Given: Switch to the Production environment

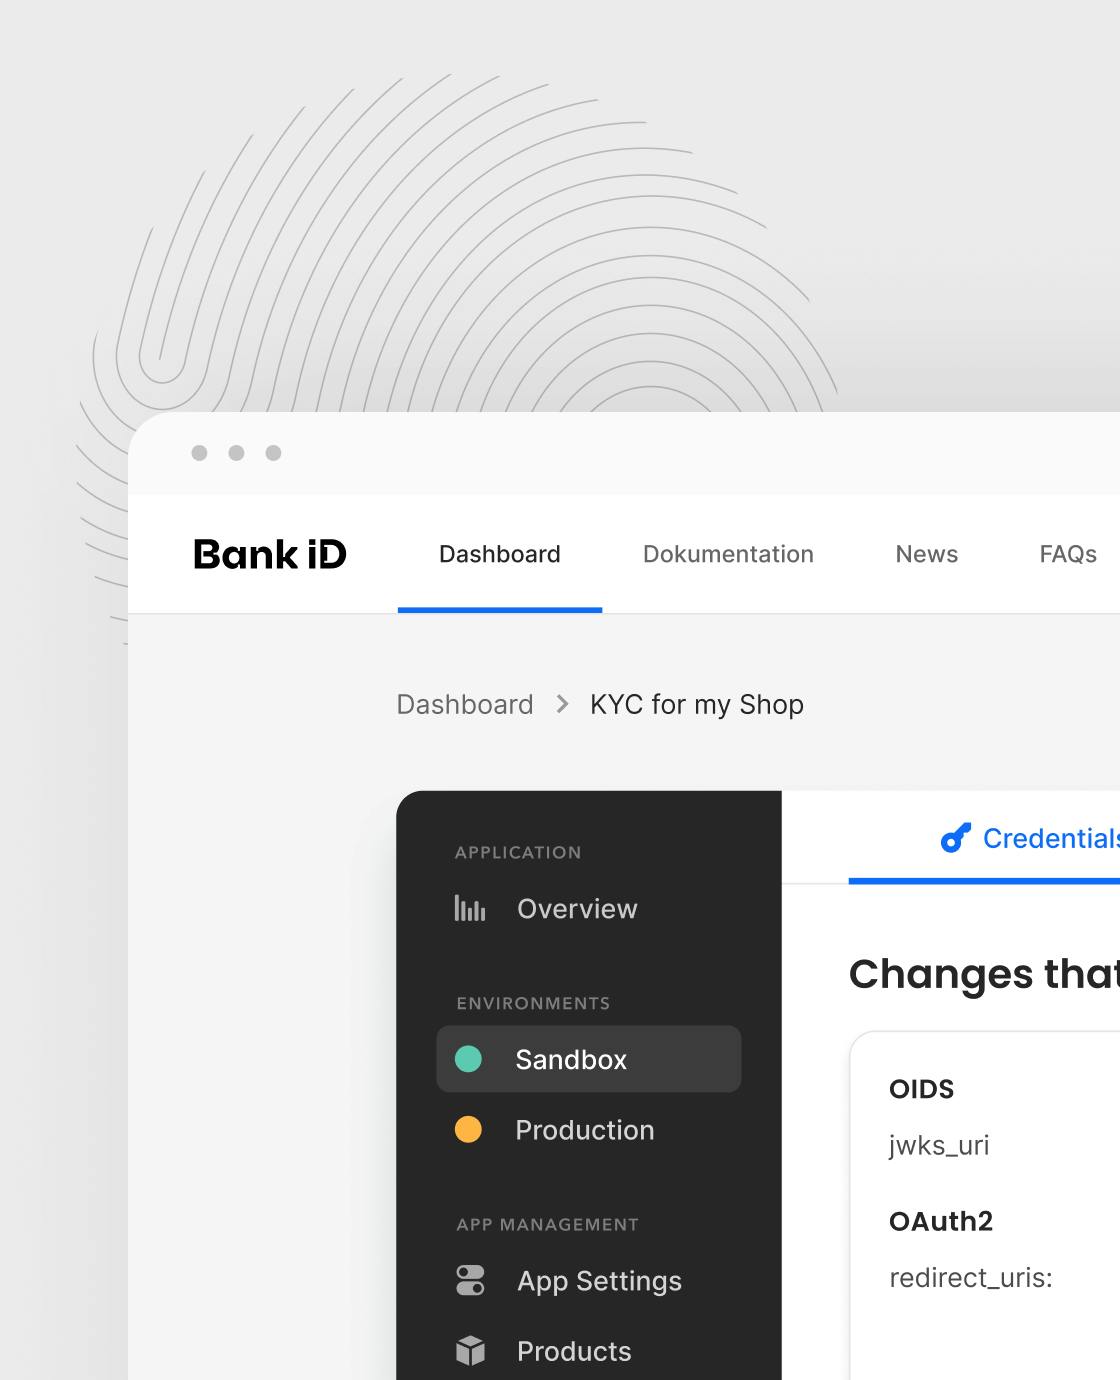Looking at the screenshot, I should (589, 1129).
